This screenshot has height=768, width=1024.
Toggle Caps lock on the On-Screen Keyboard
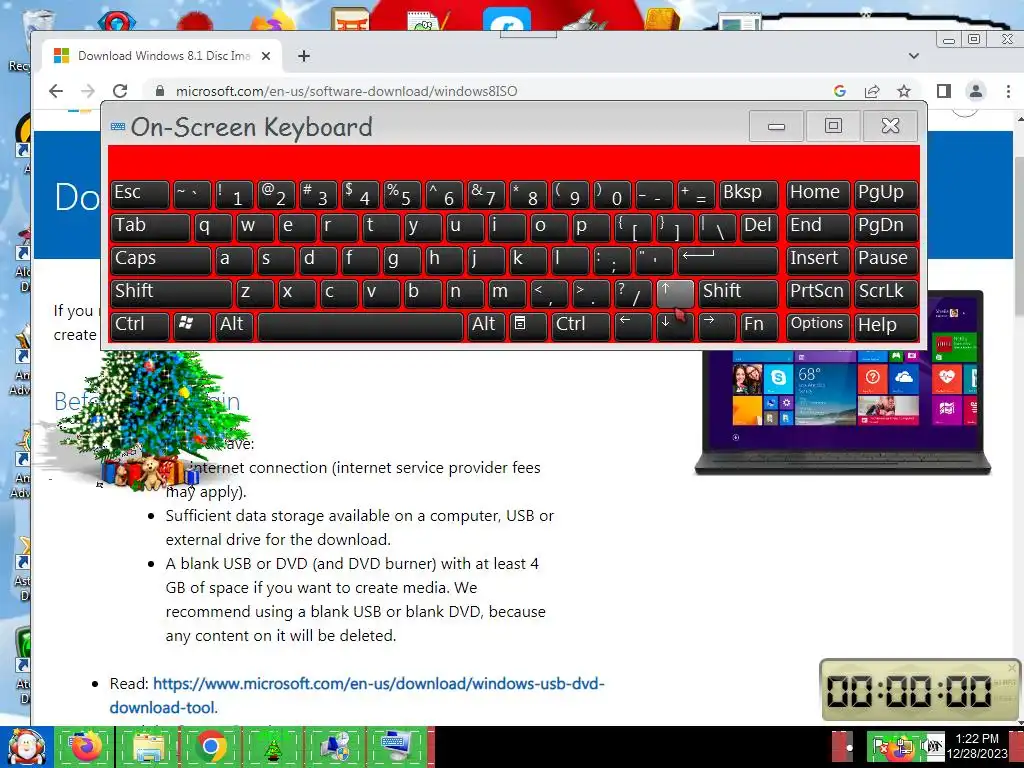click(161, 260)
